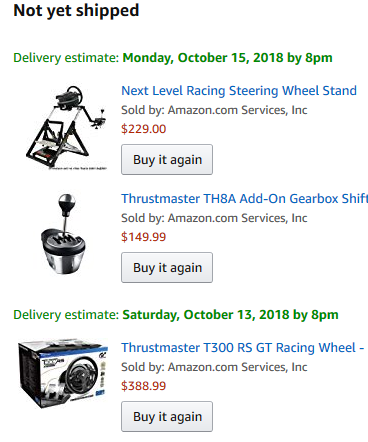The image size is (368, 442).
Task: Click the Not yet shipped heading
Action: [76, 11]
